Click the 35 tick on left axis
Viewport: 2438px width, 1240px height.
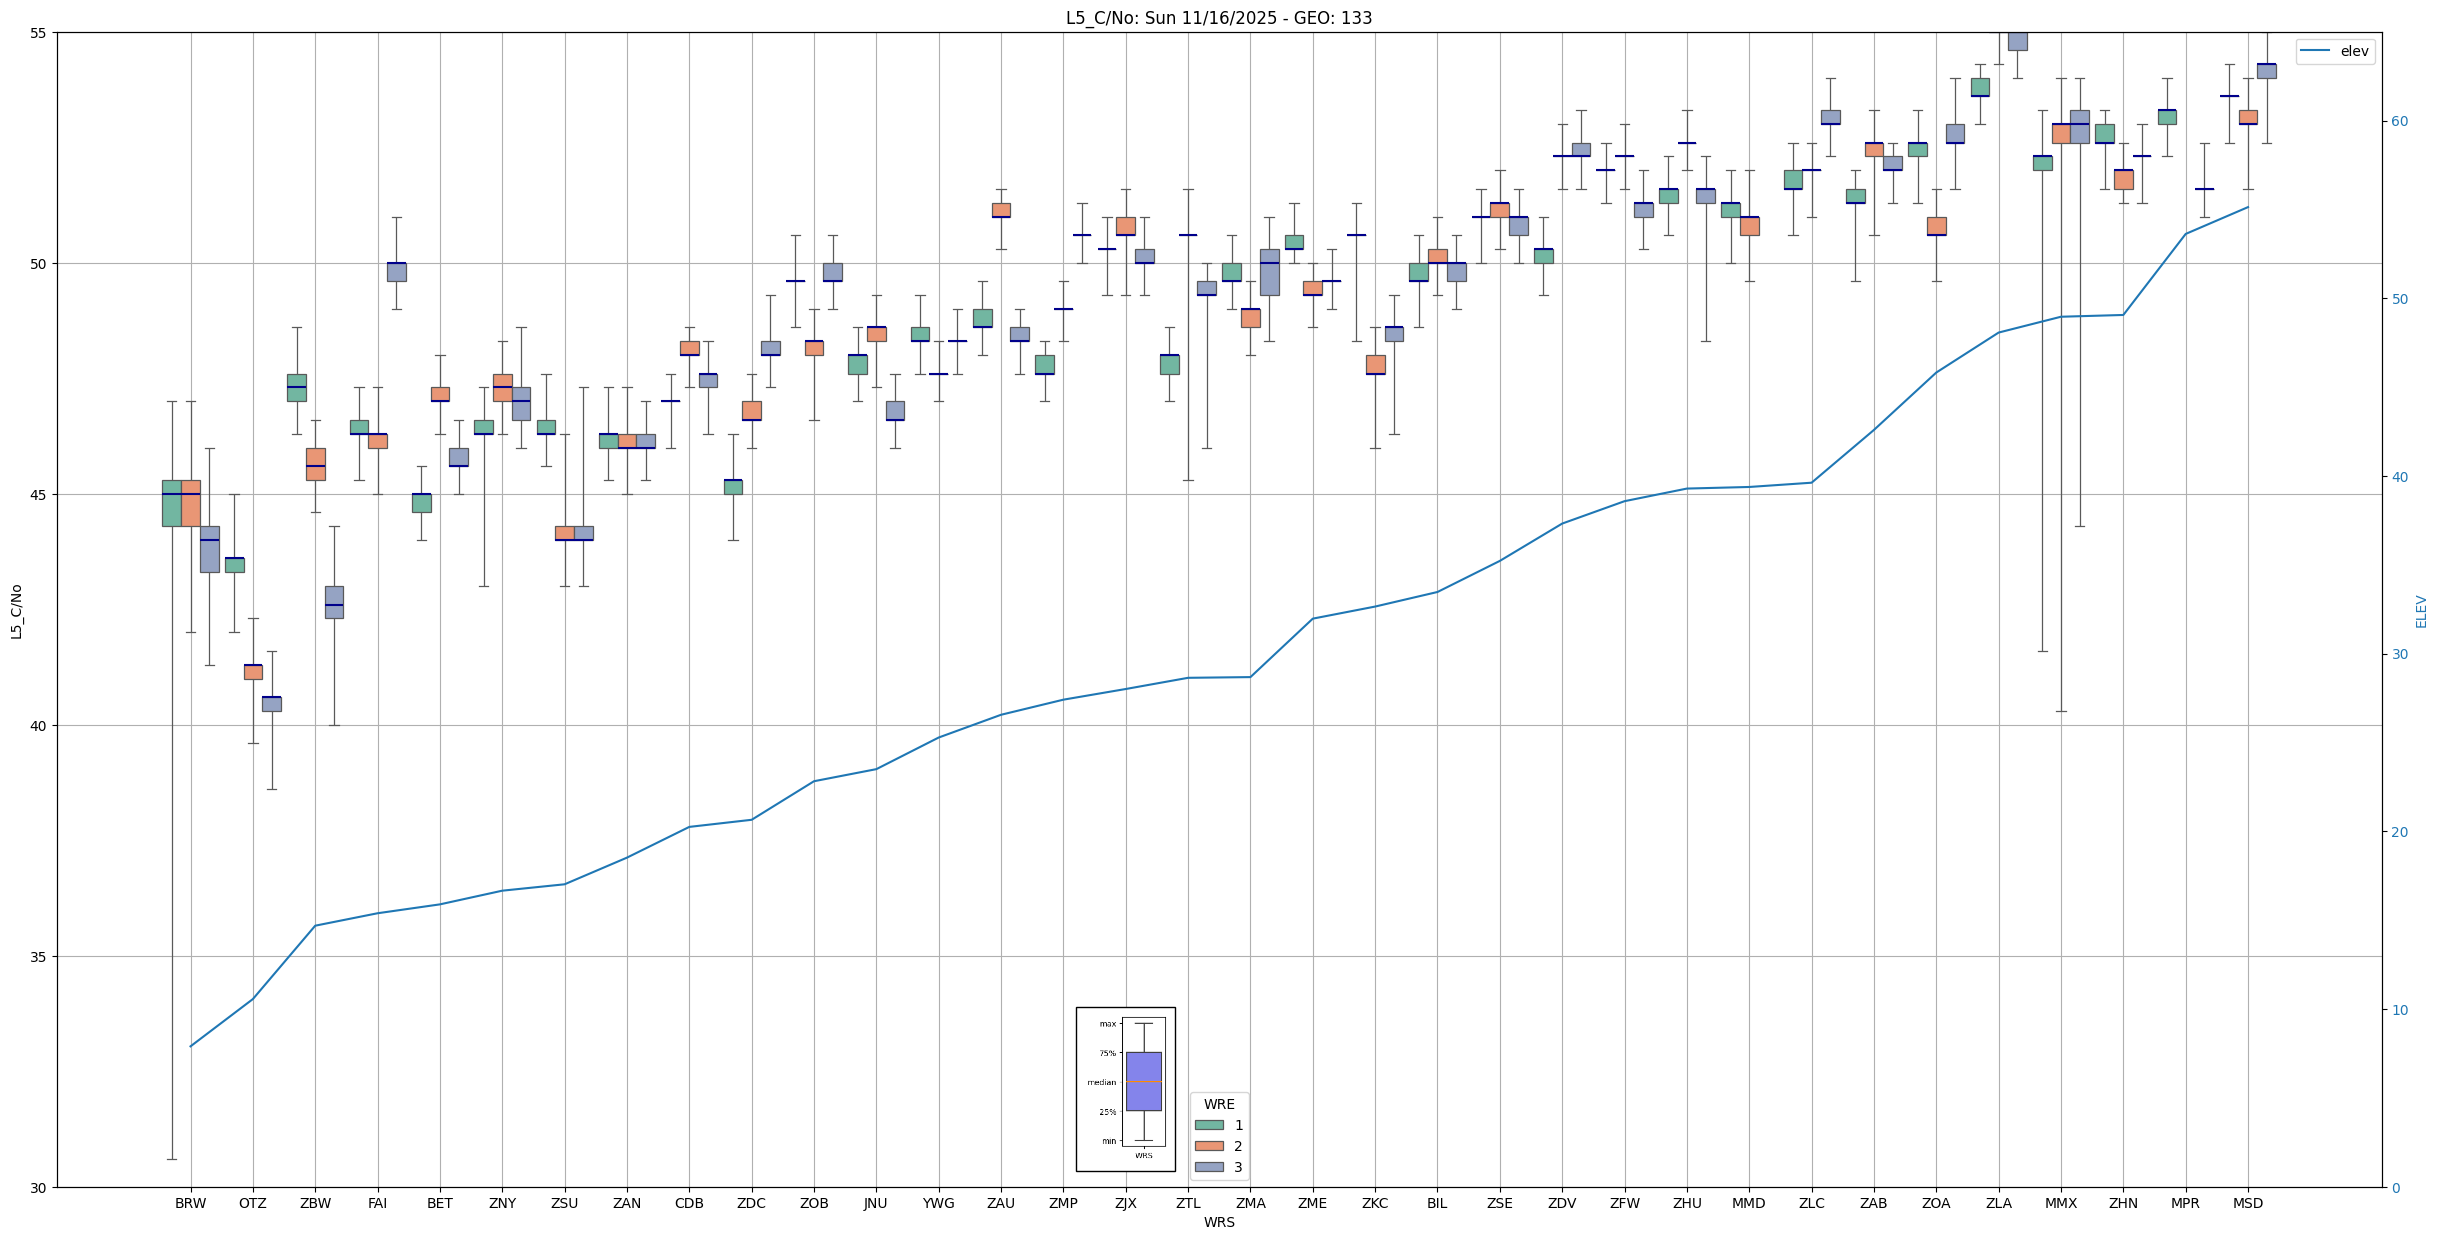pos(39,957)
